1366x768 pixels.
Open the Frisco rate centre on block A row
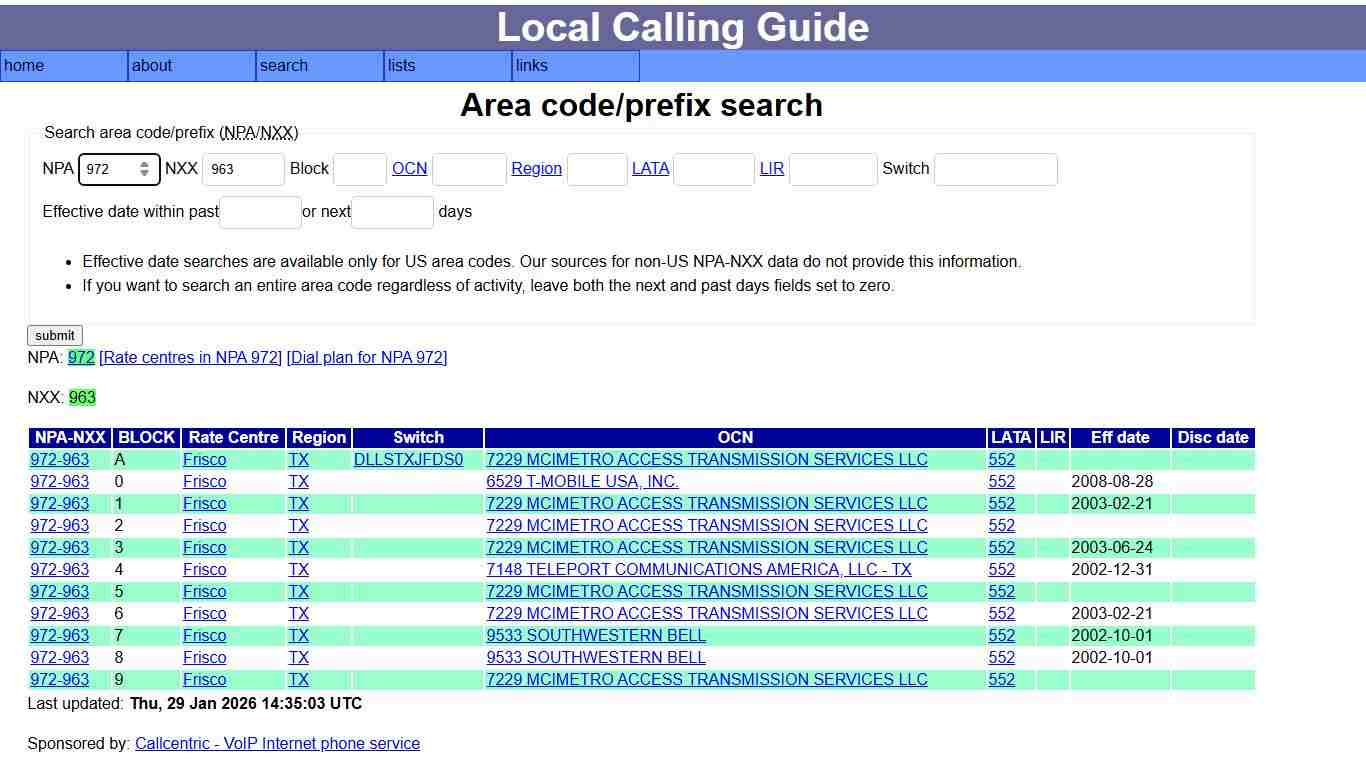pyautogui.click(x=204, y=459)
